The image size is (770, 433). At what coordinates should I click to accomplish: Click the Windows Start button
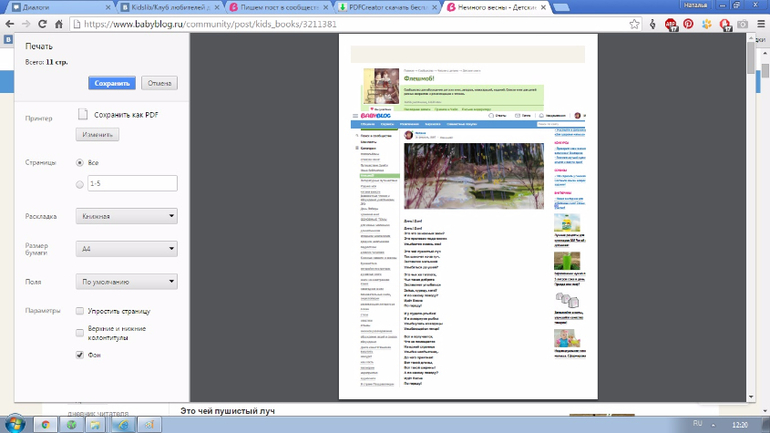click(x=14, y=424)
